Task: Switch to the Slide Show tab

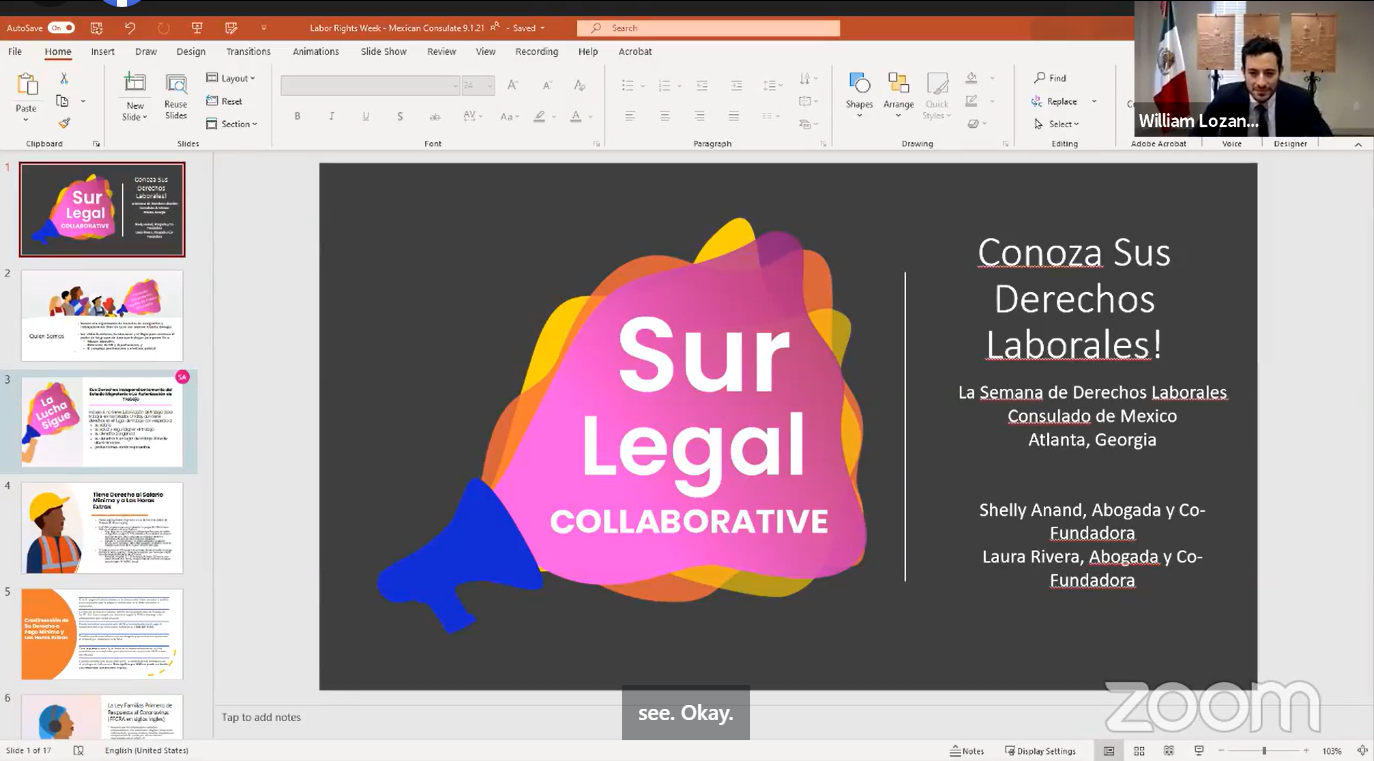Action: click(x=384, y=52)
